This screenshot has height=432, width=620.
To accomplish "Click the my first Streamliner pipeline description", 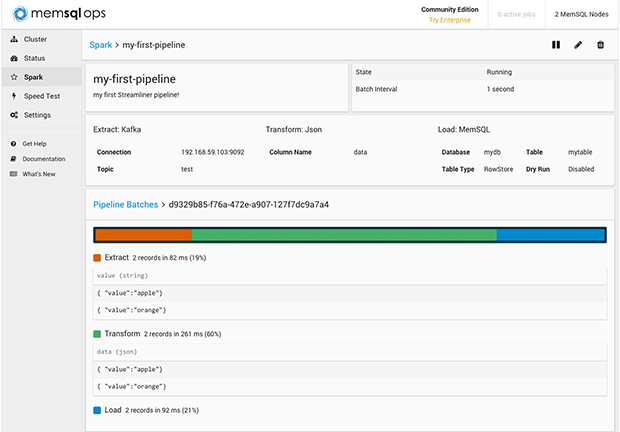I will (136, 95).
